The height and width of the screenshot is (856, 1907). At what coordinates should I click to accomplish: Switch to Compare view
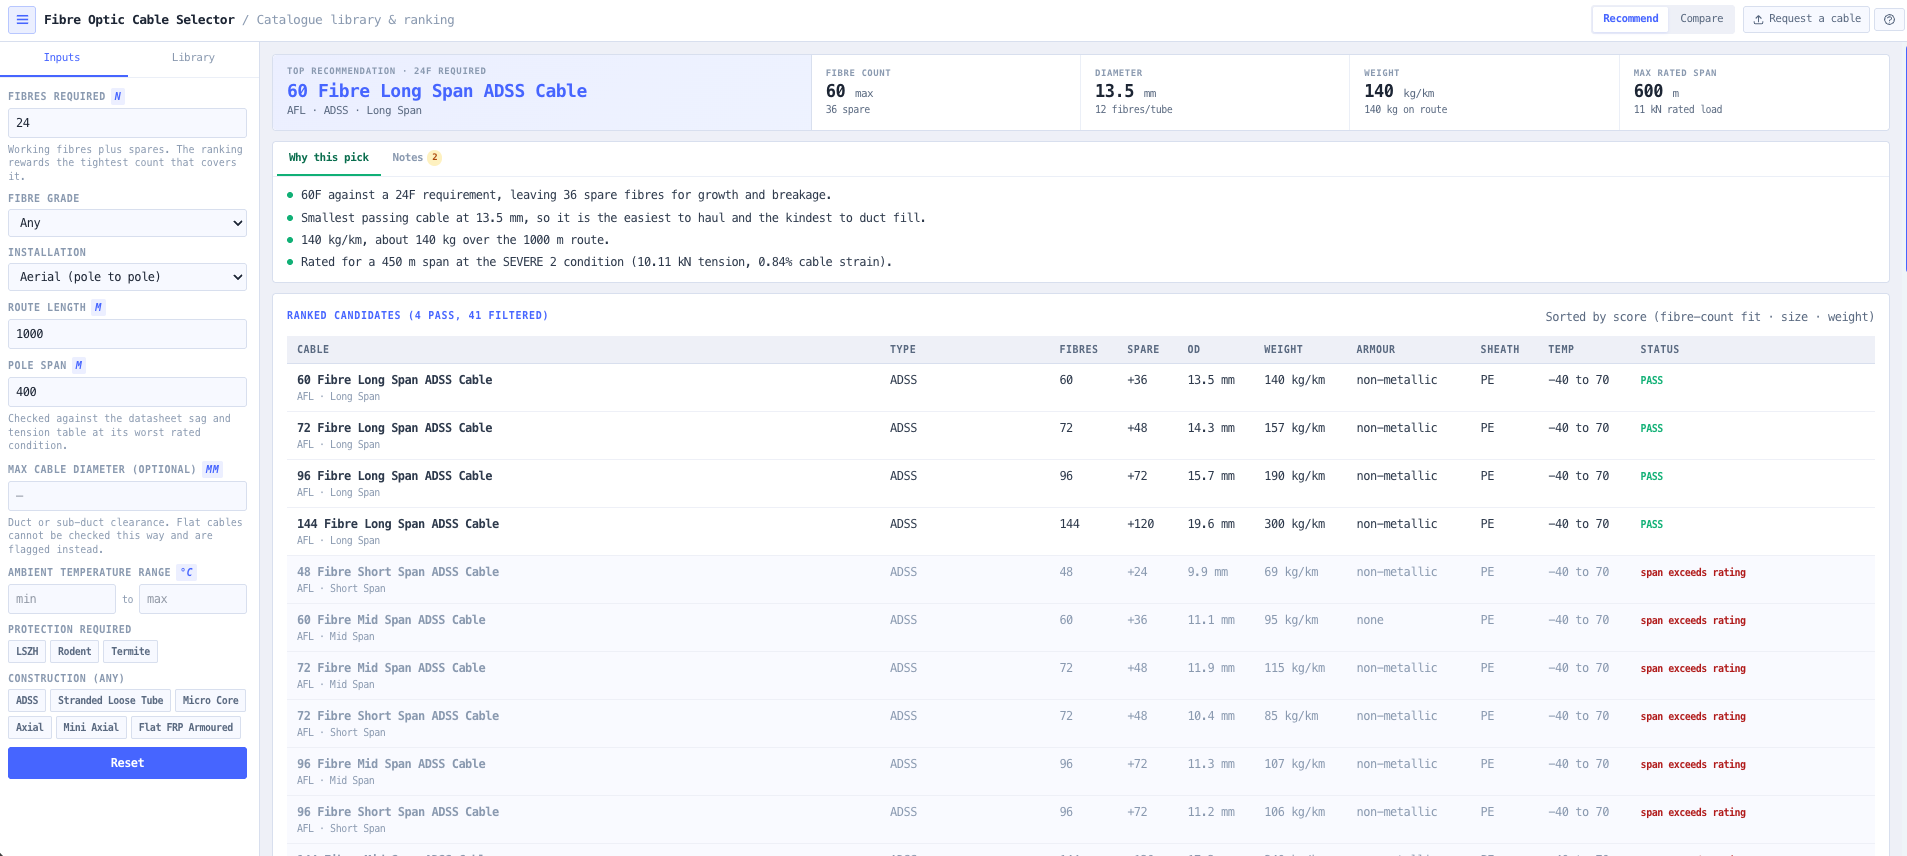tap(1701, 19)
